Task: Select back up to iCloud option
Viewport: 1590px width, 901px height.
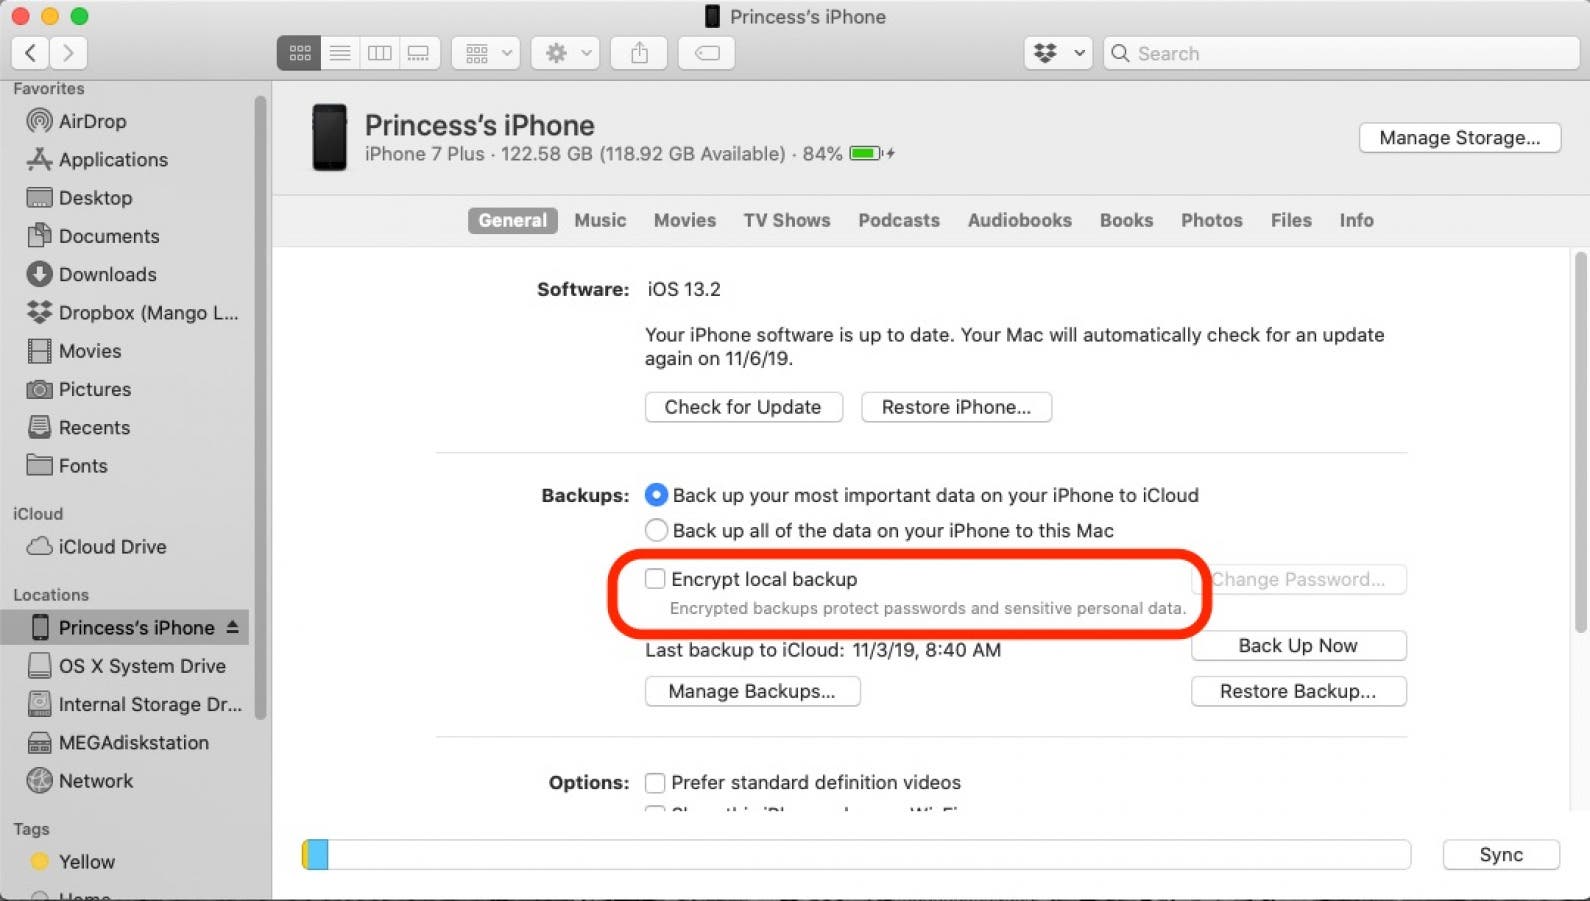Action: [x=656, y=495]
